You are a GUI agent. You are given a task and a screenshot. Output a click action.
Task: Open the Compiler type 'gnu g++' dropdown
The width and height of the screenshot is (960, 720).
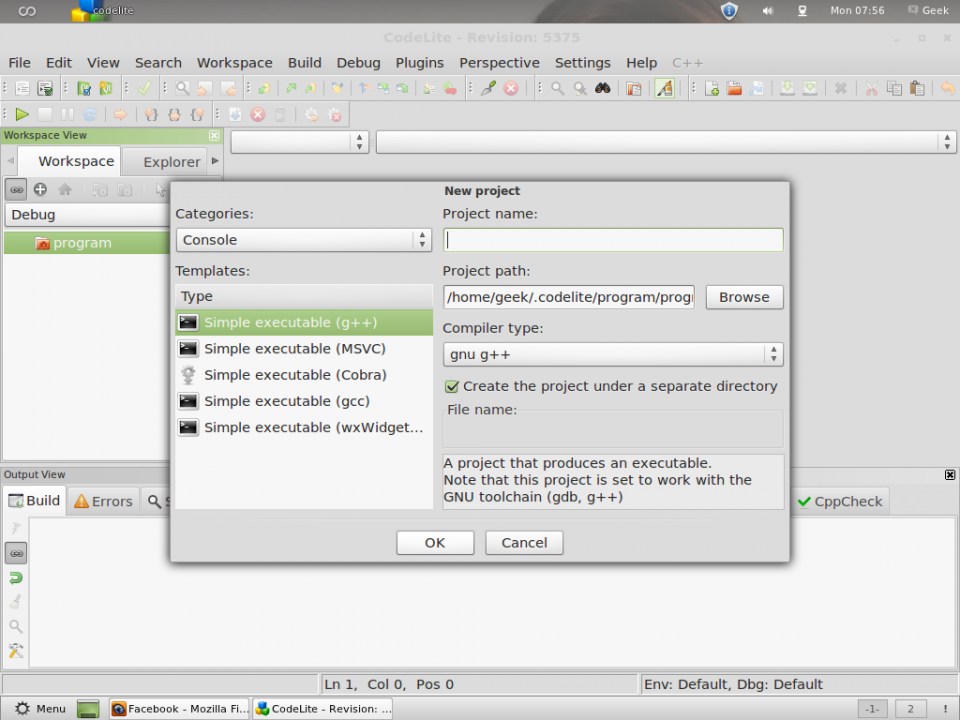(613, 354)
